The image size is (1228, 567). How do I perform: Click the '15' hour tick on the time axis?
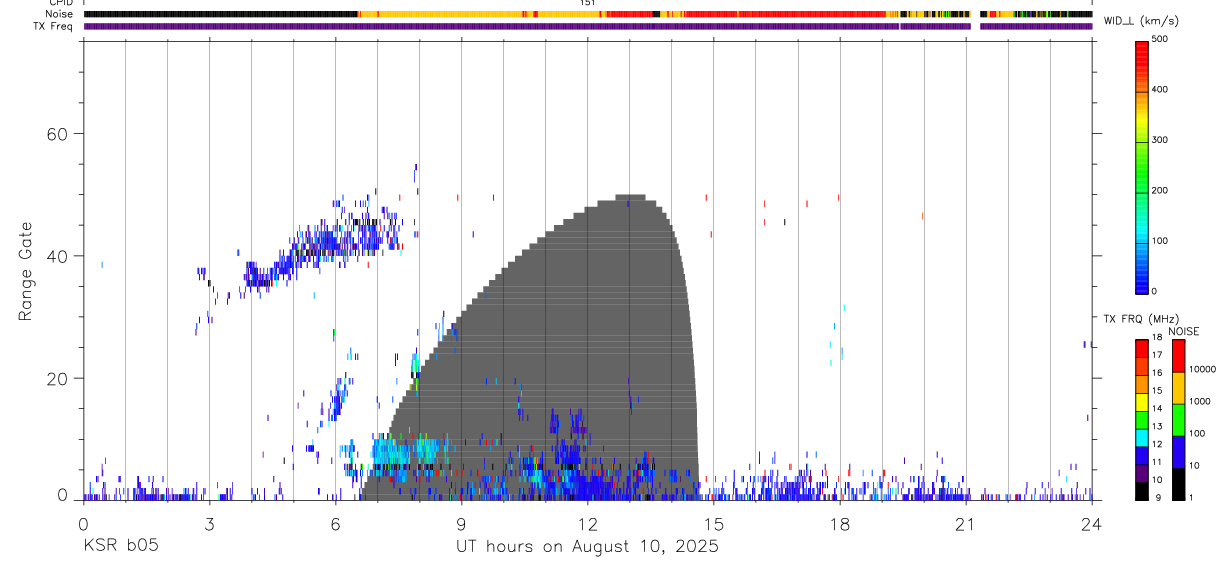tap(713, 523)
